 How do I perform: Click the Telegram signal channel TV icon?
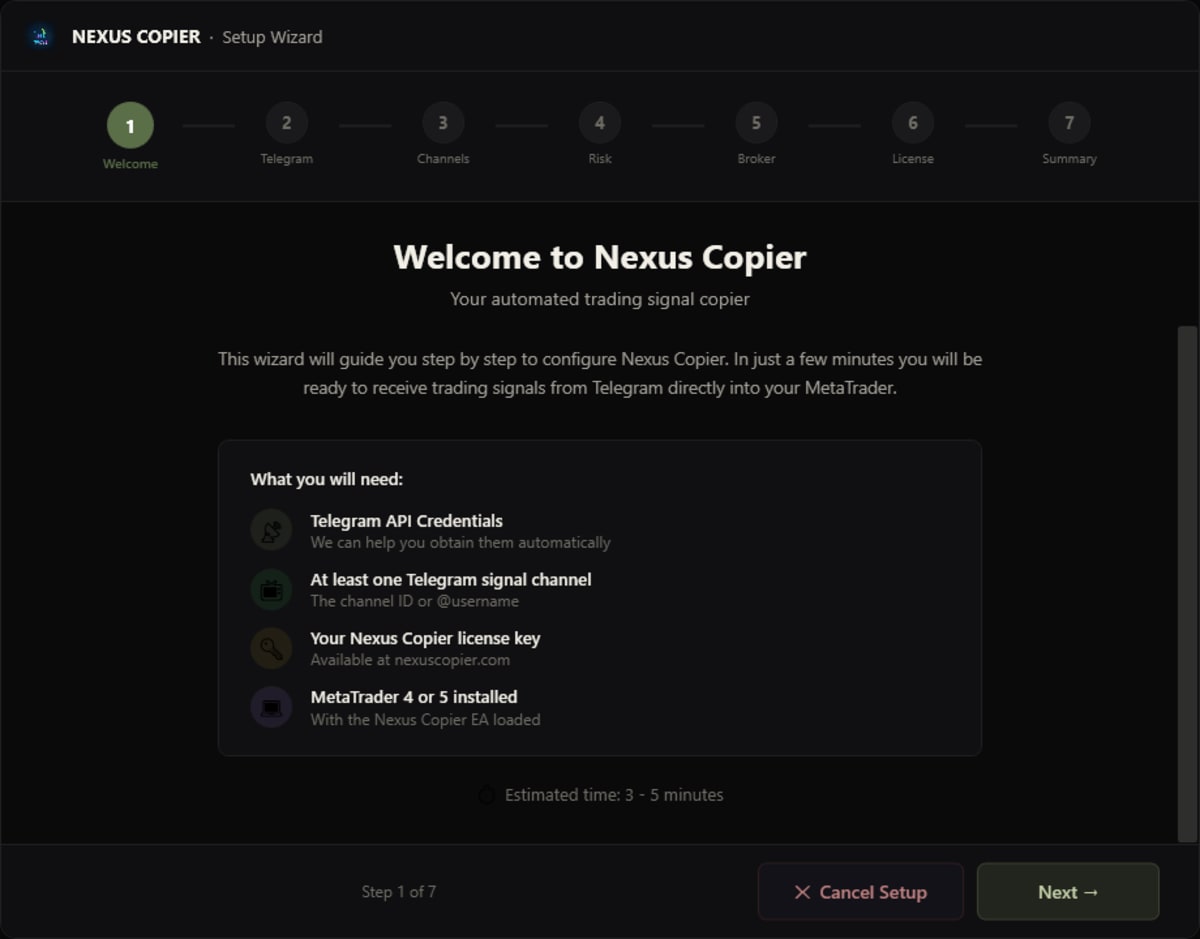[271, 590]
